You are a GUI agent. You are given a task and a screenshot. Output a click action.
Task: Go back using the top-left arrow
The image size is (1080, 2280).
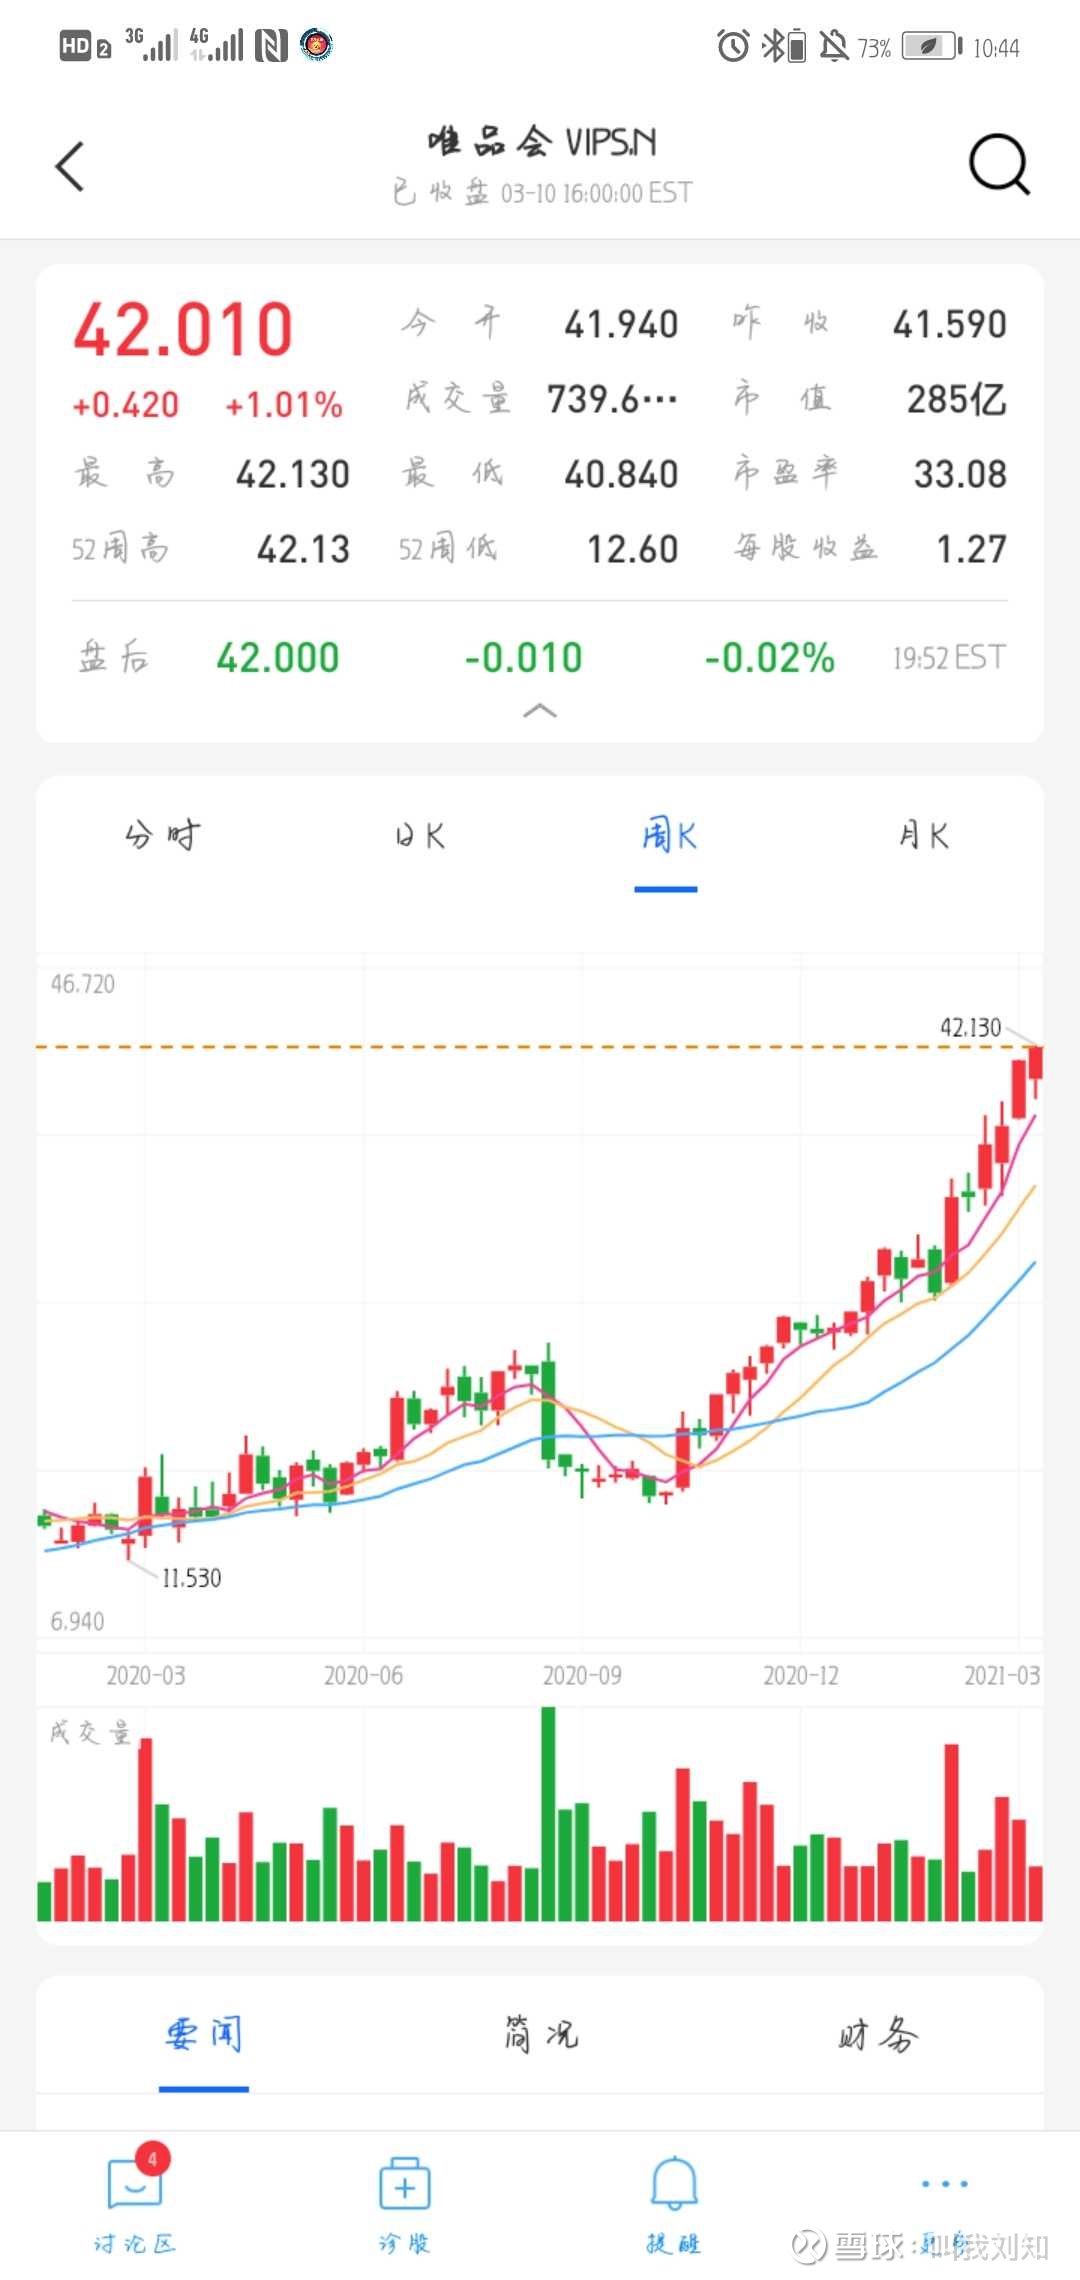tap(70, 166)
